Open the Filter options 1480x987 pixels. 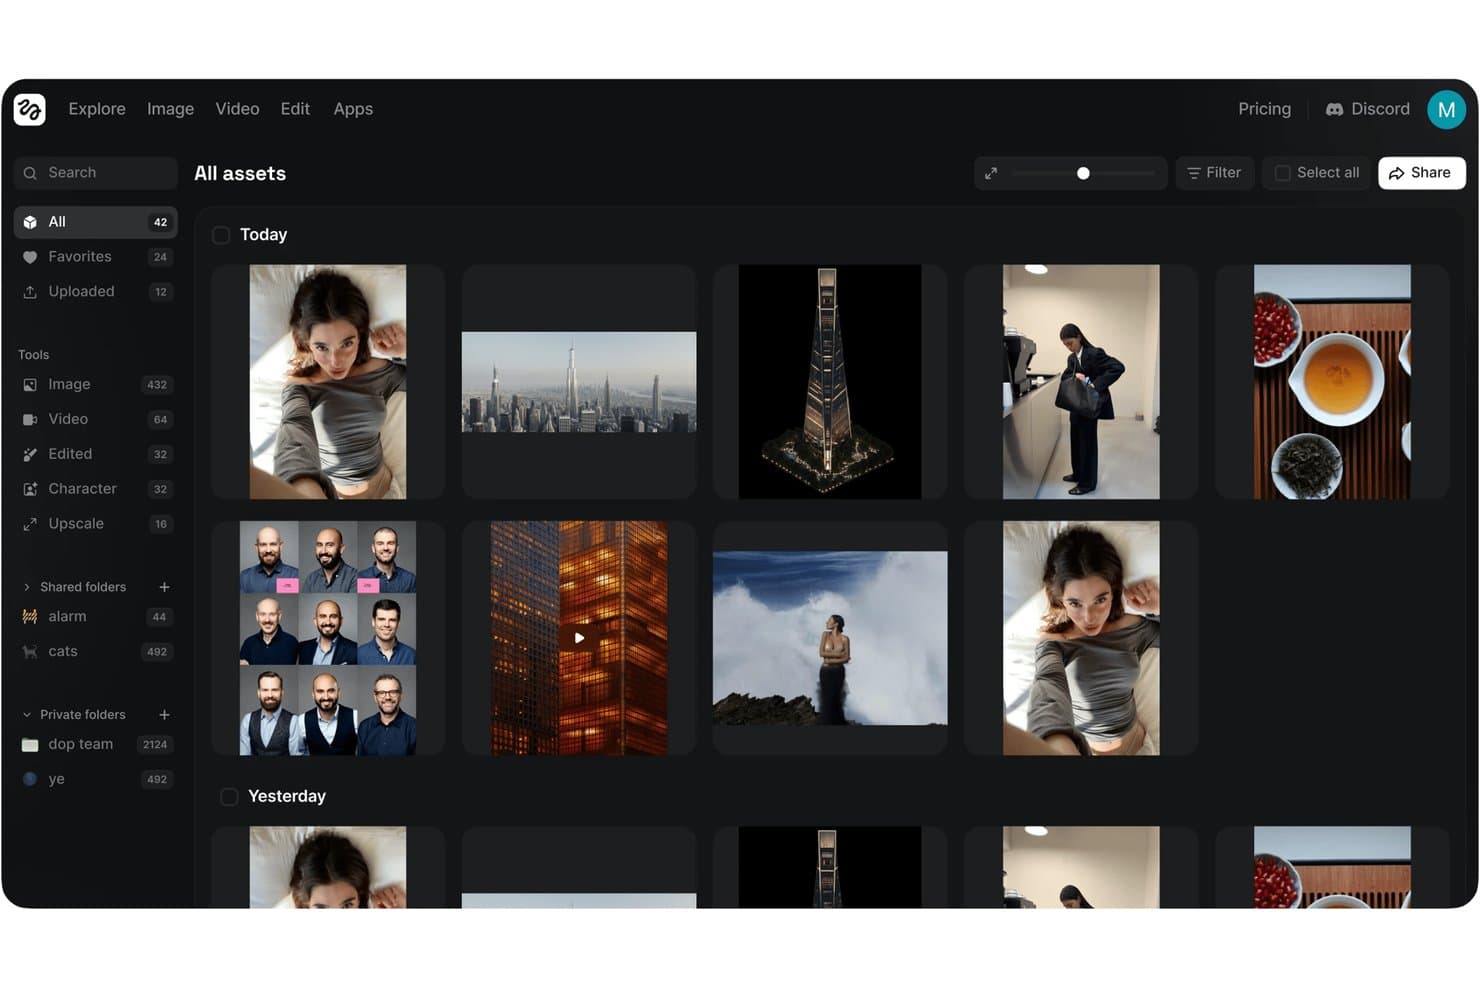[1214, 173]
